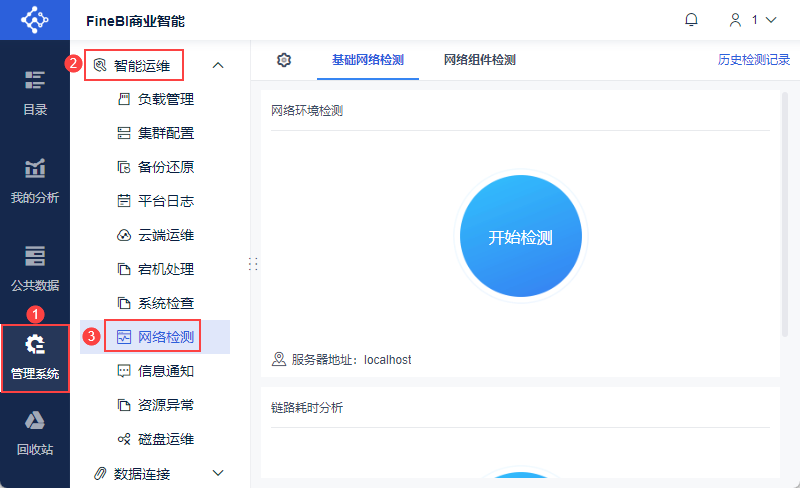
Task: Click 智能运维 menu header label
Action: (142, 66)
